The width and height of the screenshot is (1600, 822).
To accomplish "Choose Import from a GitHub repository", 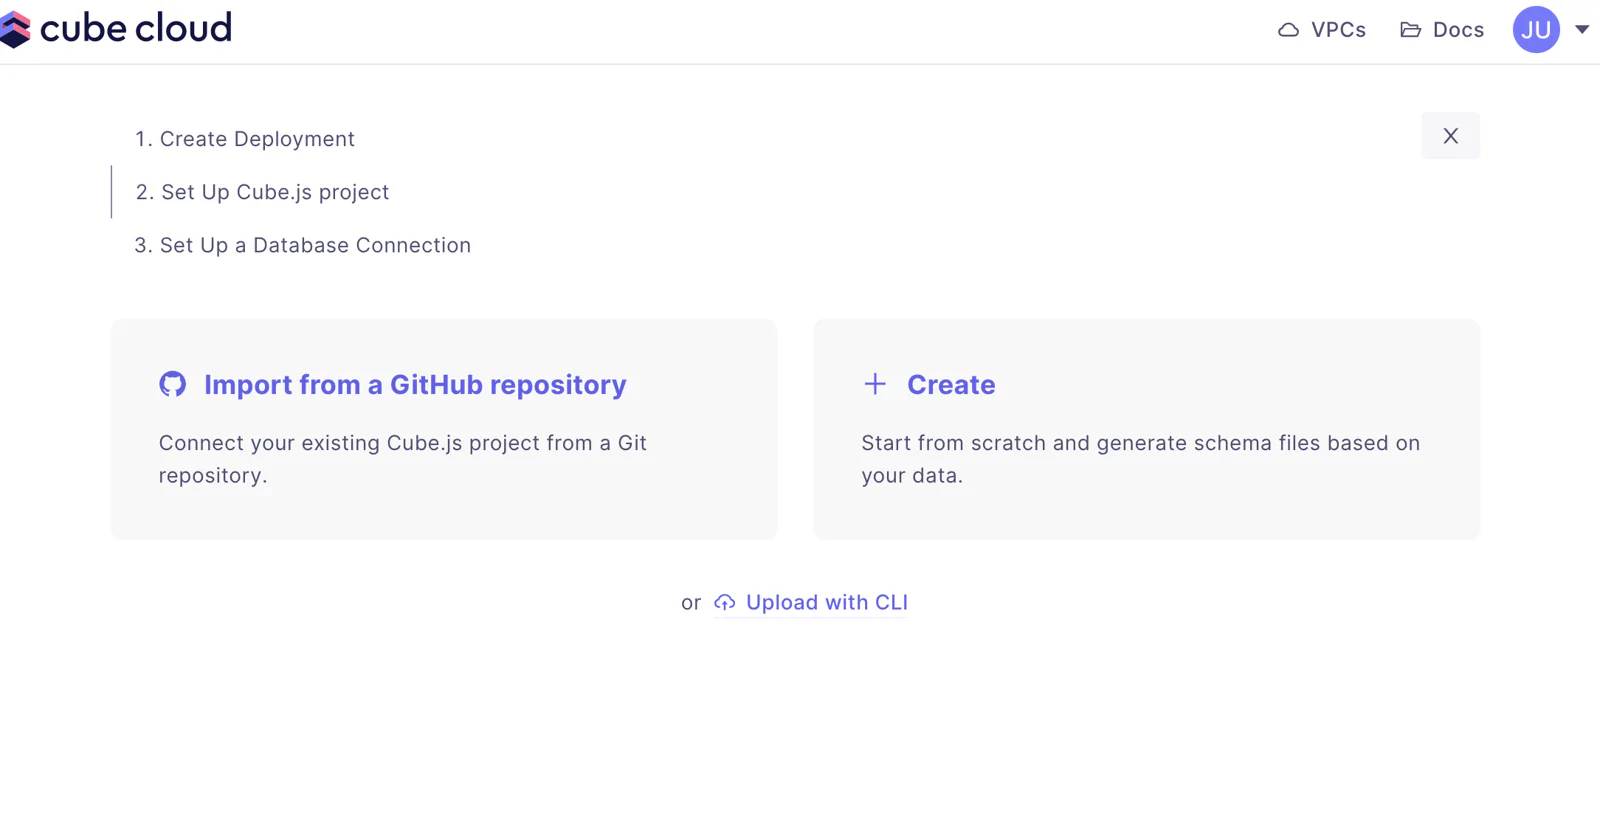I will pos(415,385).
